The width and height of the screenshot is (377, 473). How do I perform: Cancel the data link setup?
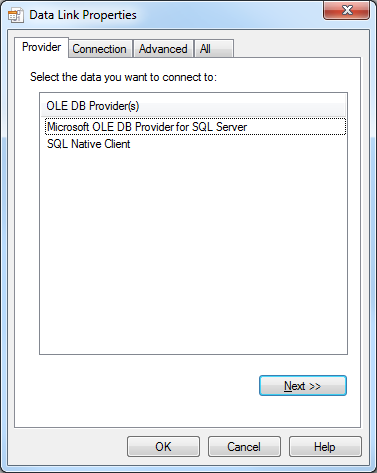(244, 447)
